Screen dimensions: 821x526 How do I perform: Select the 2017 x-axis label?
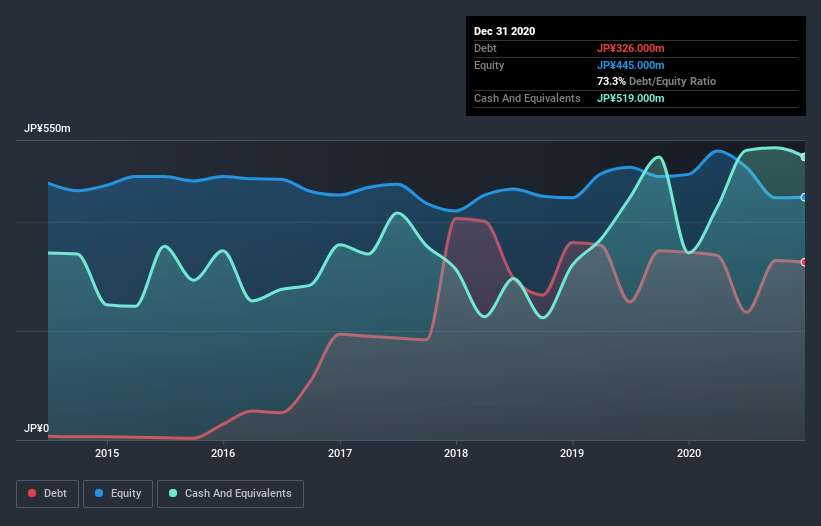pyautogui.click(x=340, y=453)
